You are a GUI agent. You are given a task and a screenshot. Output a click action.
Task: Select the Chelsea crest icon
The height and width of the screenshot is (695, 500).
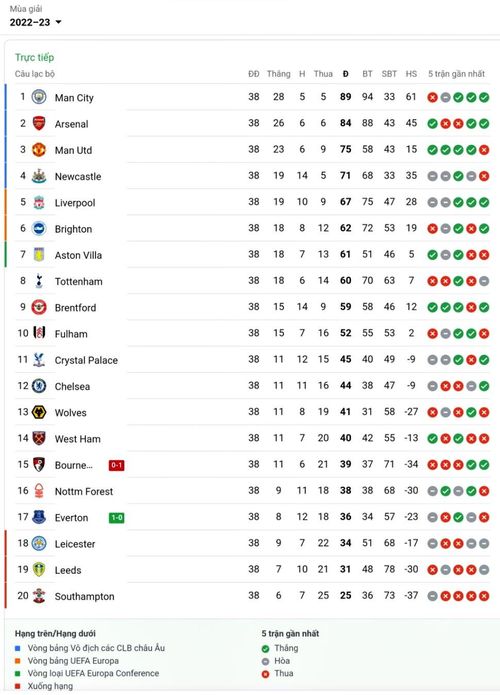pyautogui.click(x=39, y=386)
